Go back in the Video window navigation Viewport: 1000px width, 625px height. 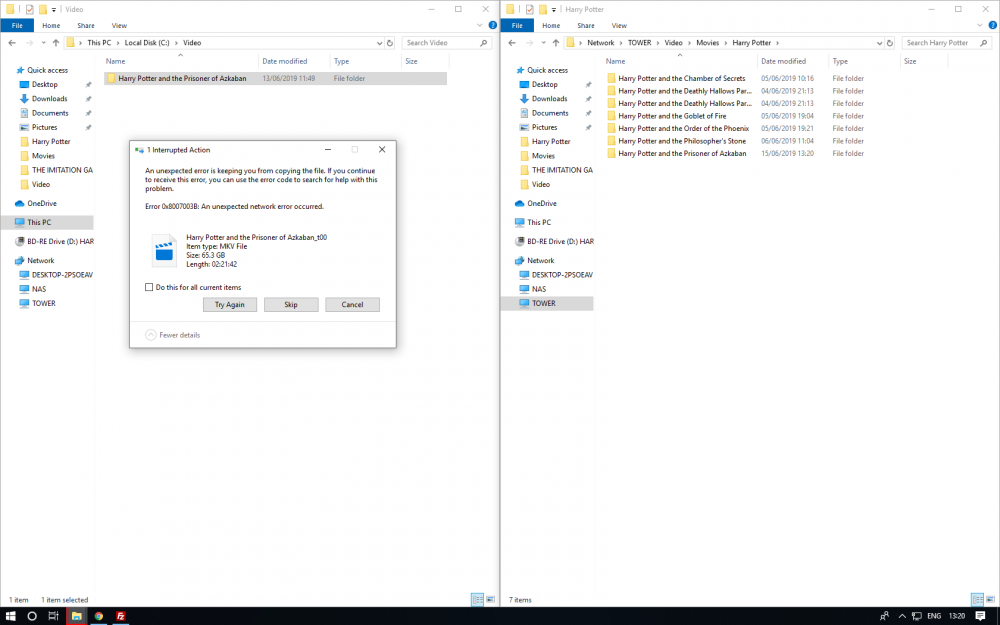pos(12,43)
